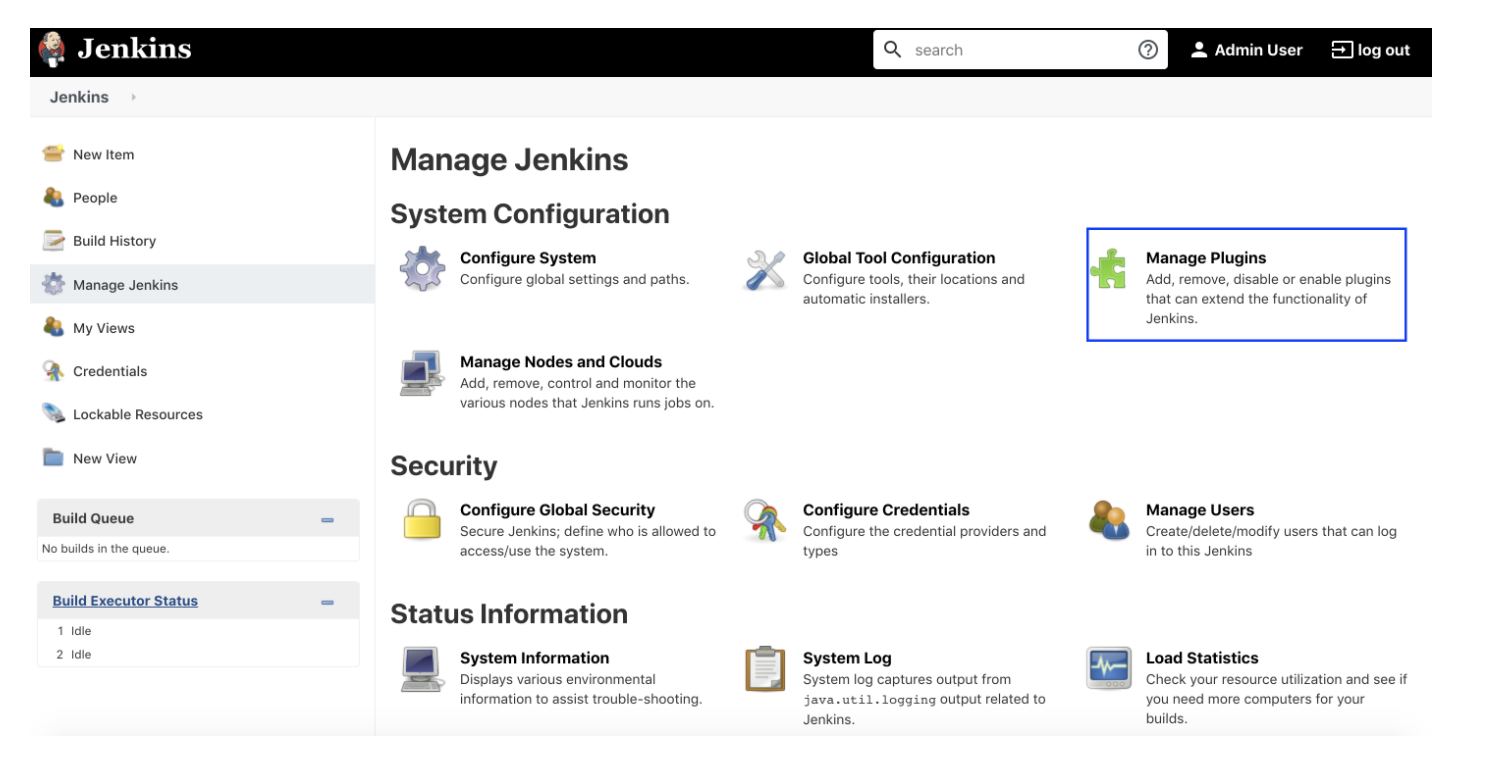Image resolution: width=1494 pixels, height=778 pixels.
Task: Open the Load Statistics link
Action: tap(1202, 658)
